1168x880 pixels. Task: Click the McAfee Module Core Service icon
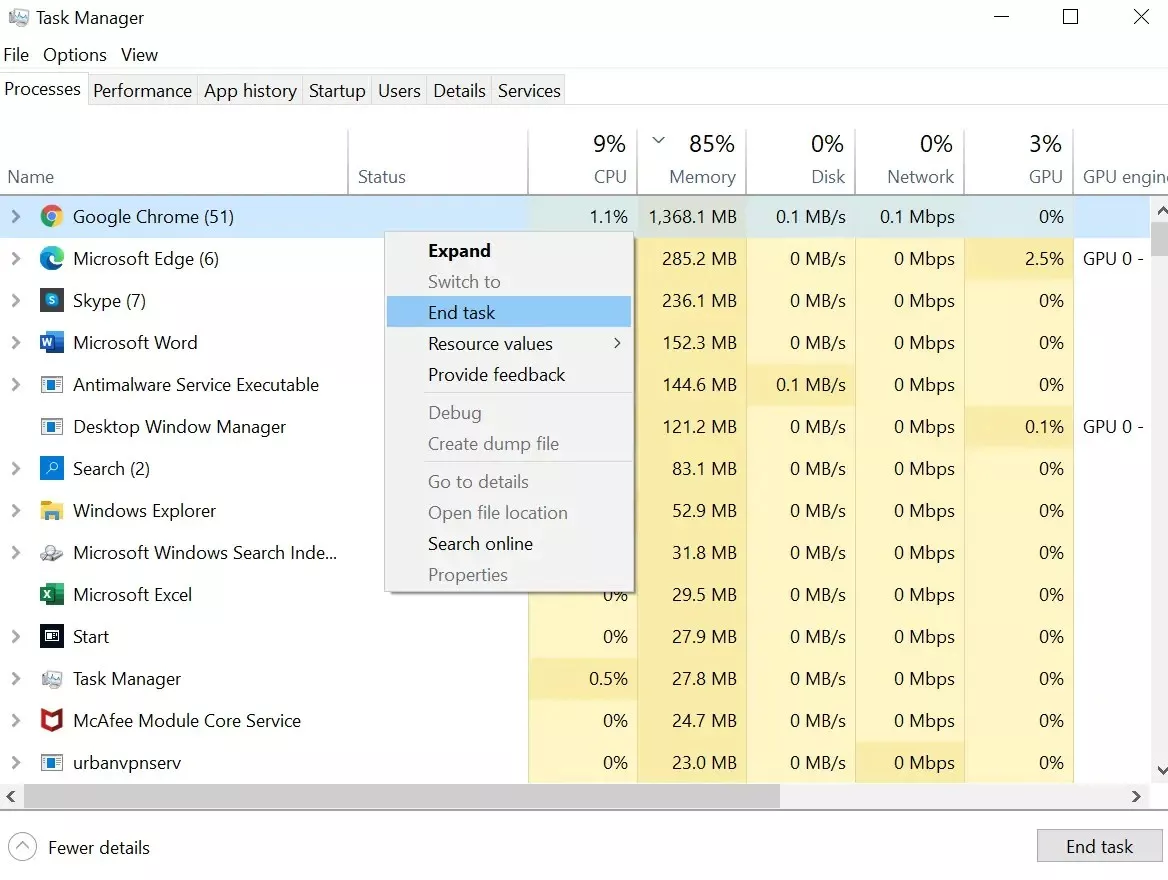(52, 721)
